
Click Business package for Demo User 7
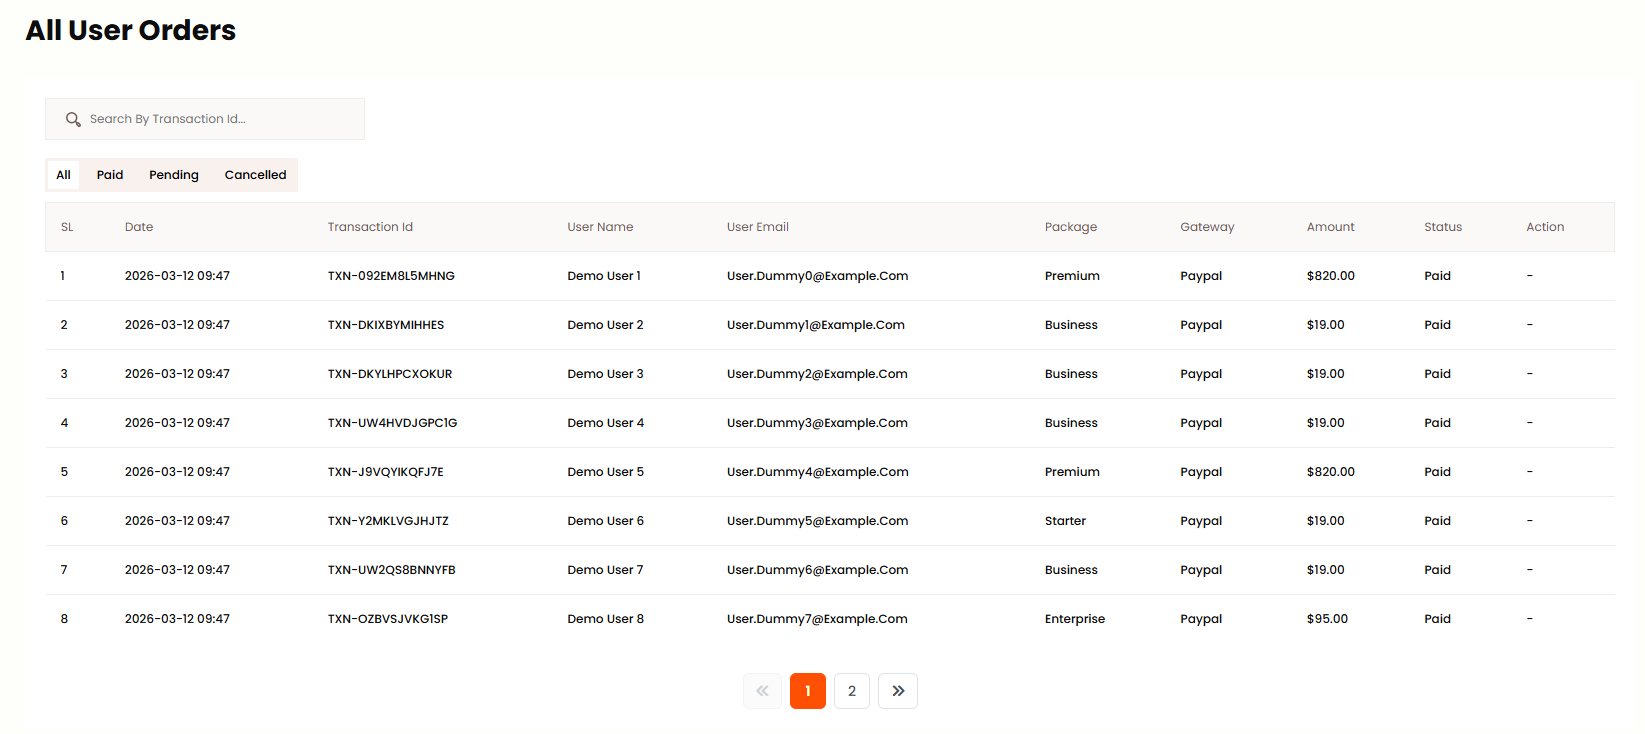pyautogui.click(x=1071, y=570)
